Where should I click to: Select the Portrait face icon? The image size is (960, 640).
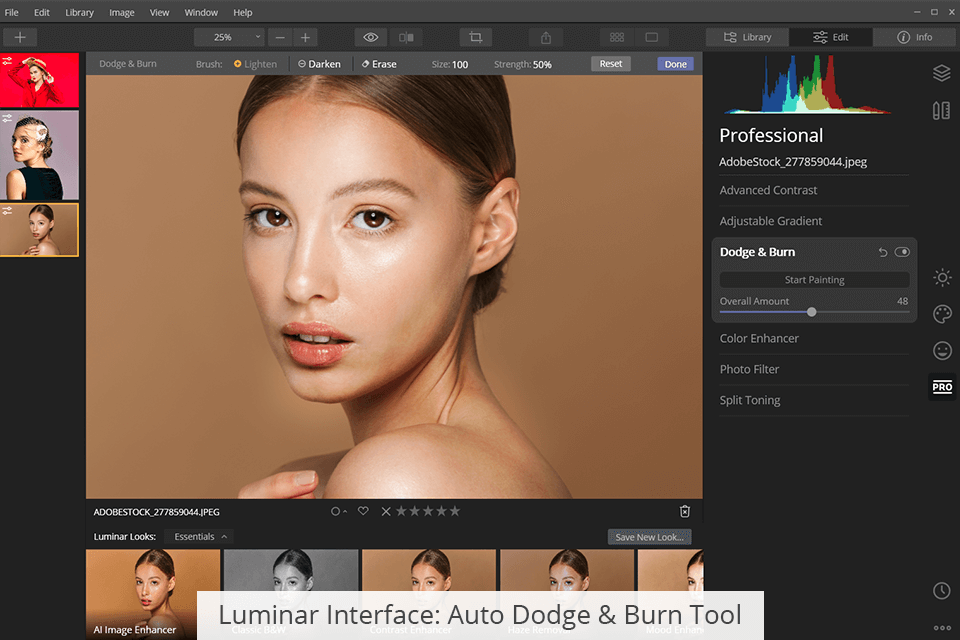[x=941, y=351]
